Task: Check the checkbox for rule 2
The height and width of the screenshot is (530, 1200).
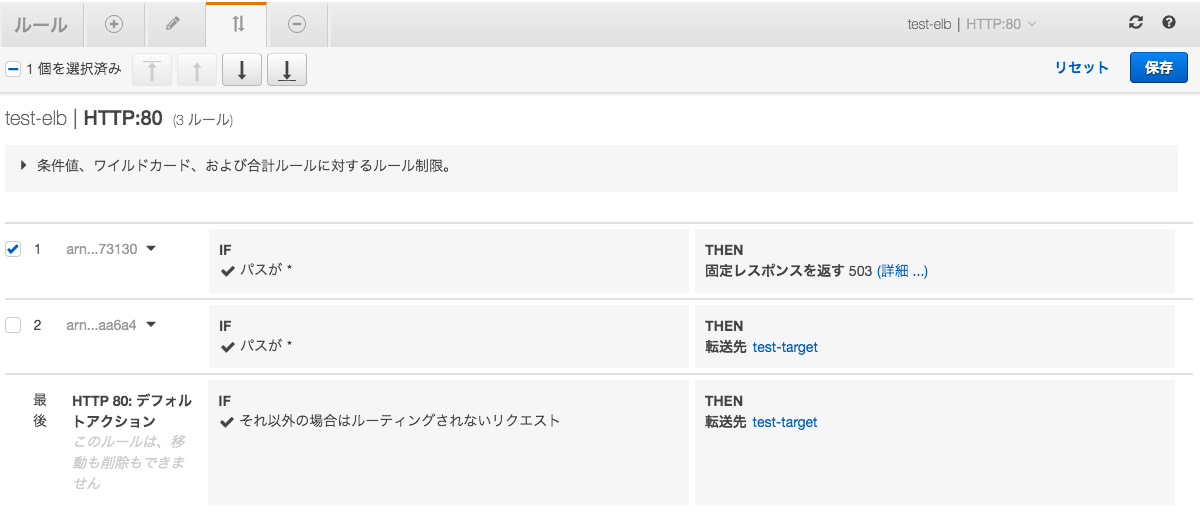Action: pos(13,325)
